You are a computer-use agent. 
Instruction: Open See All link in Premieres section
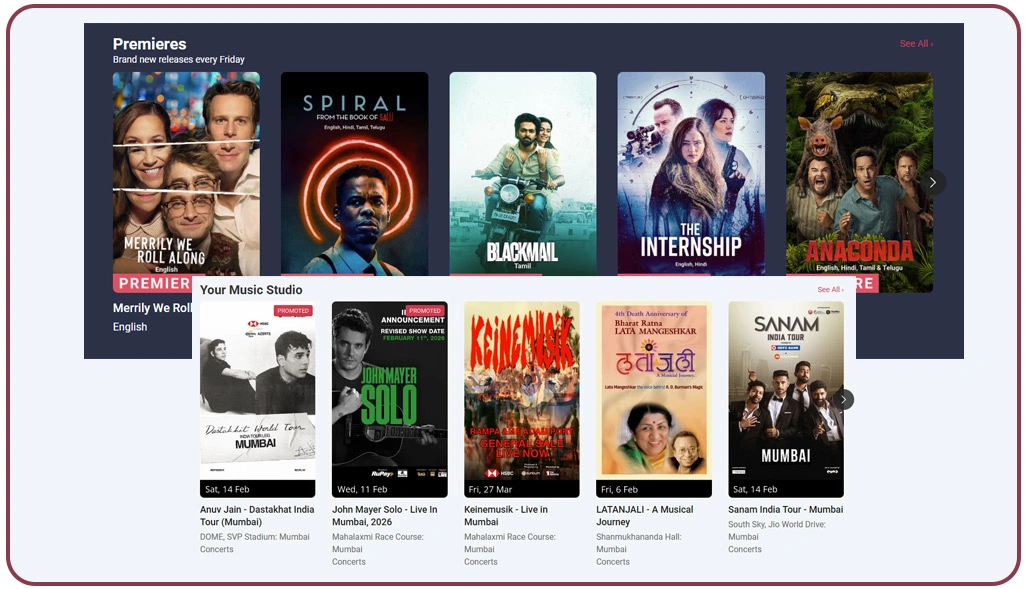pos(916,44)
